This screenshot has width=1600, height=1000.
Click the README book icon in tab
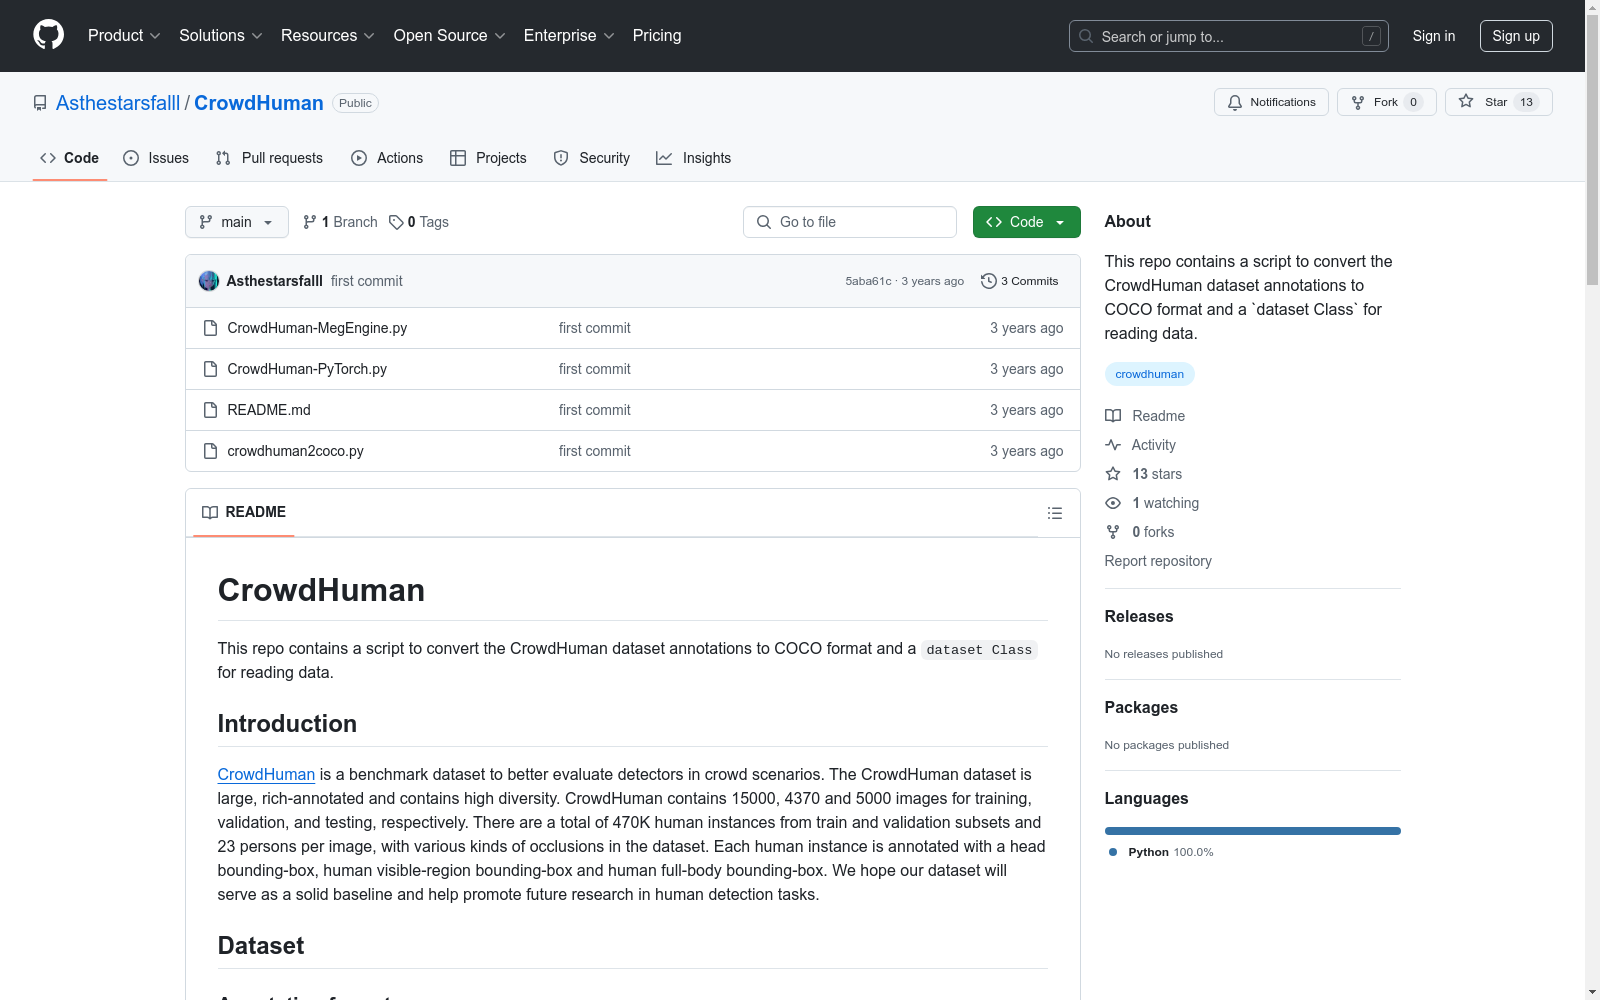coord(210,512)
